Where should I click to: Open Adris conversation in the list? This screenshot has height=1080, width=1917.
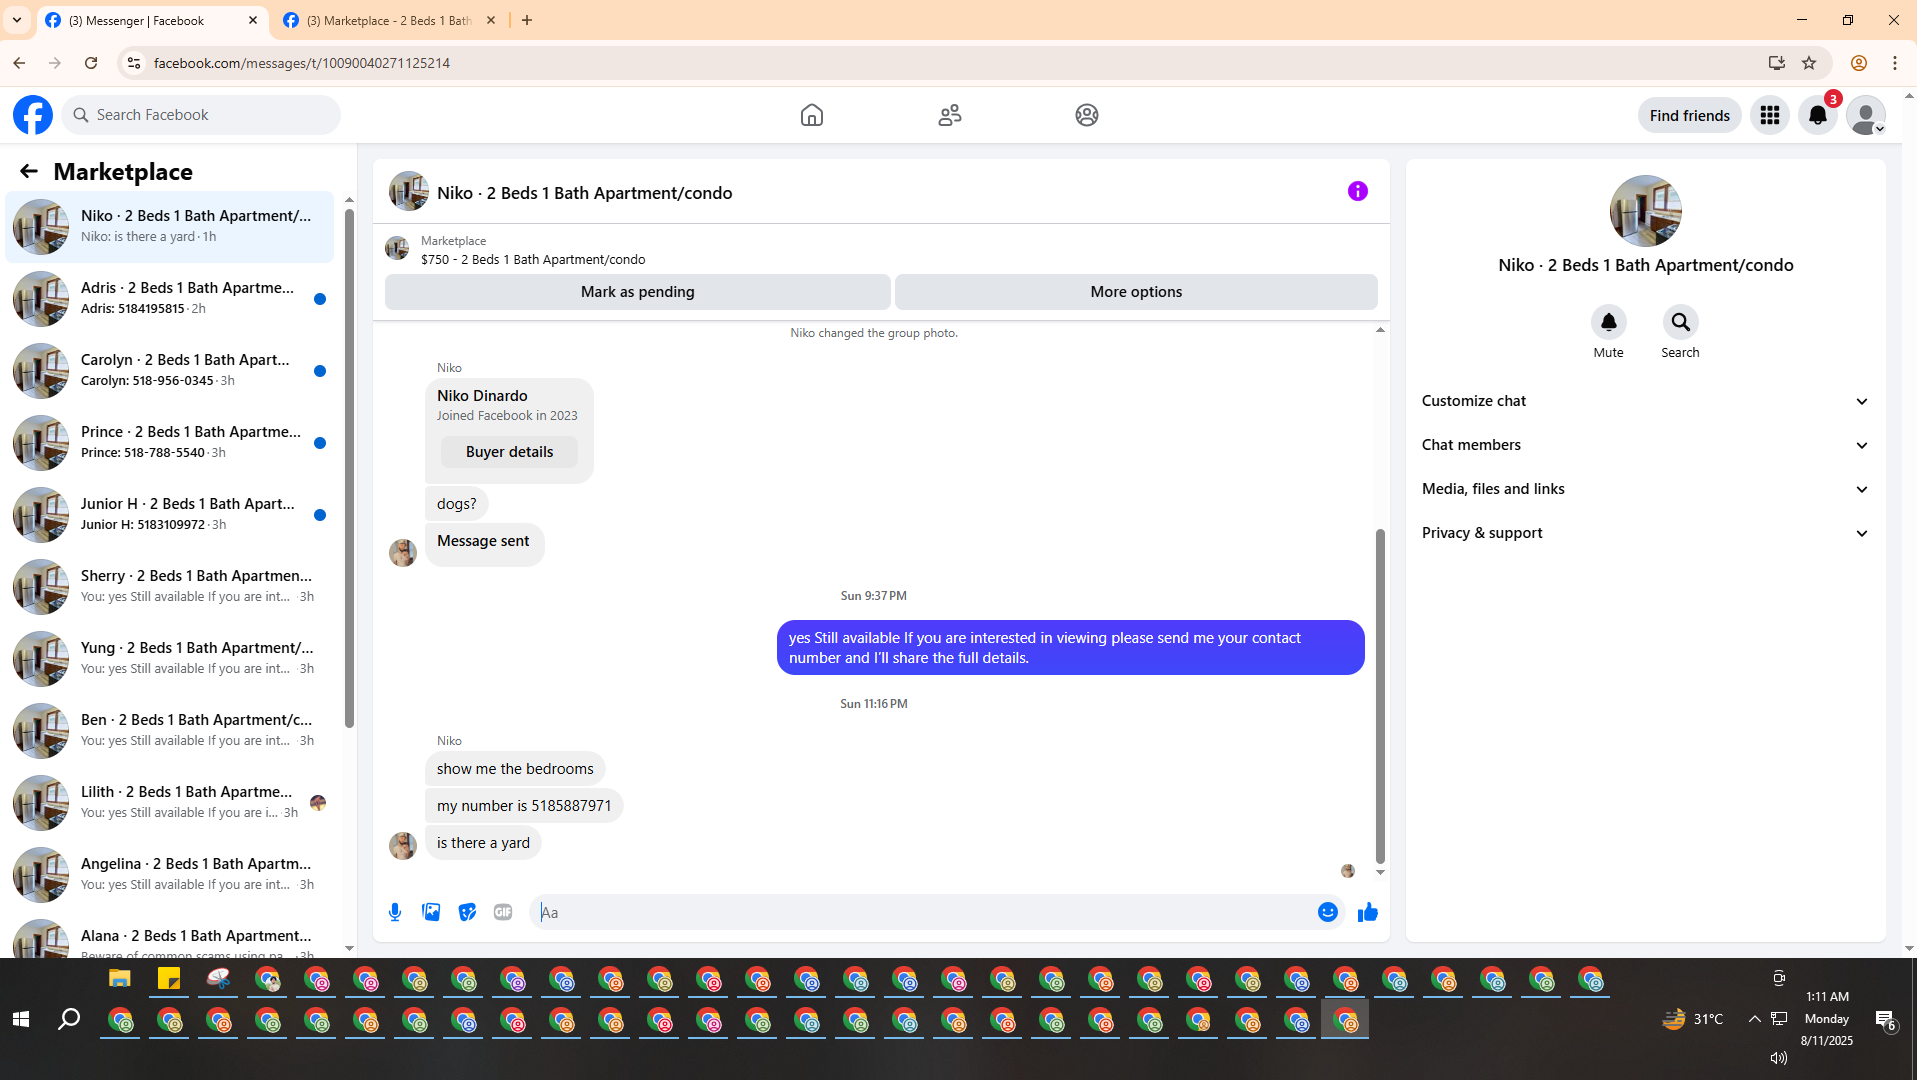coord(170,298)
